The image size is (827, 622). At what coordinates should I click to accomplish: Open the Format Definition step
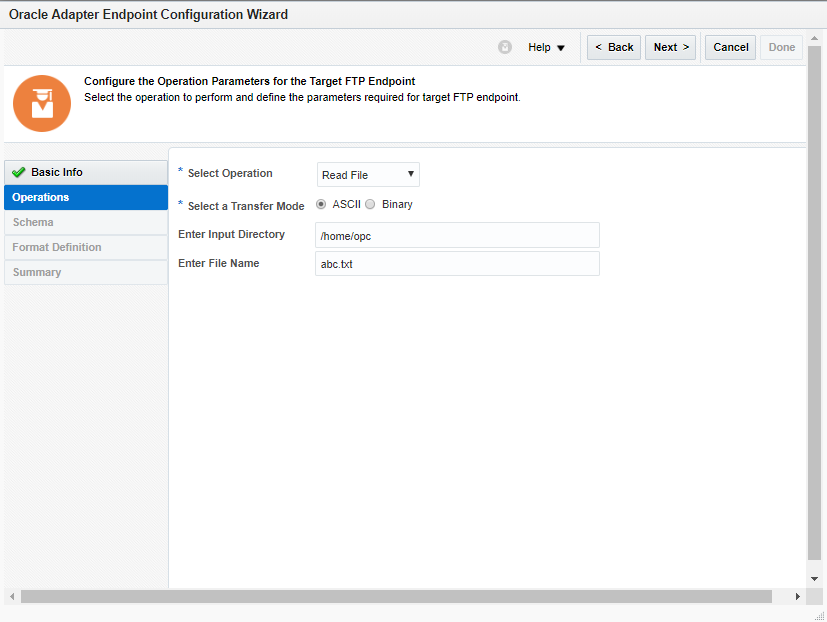(x=86, y=247)
